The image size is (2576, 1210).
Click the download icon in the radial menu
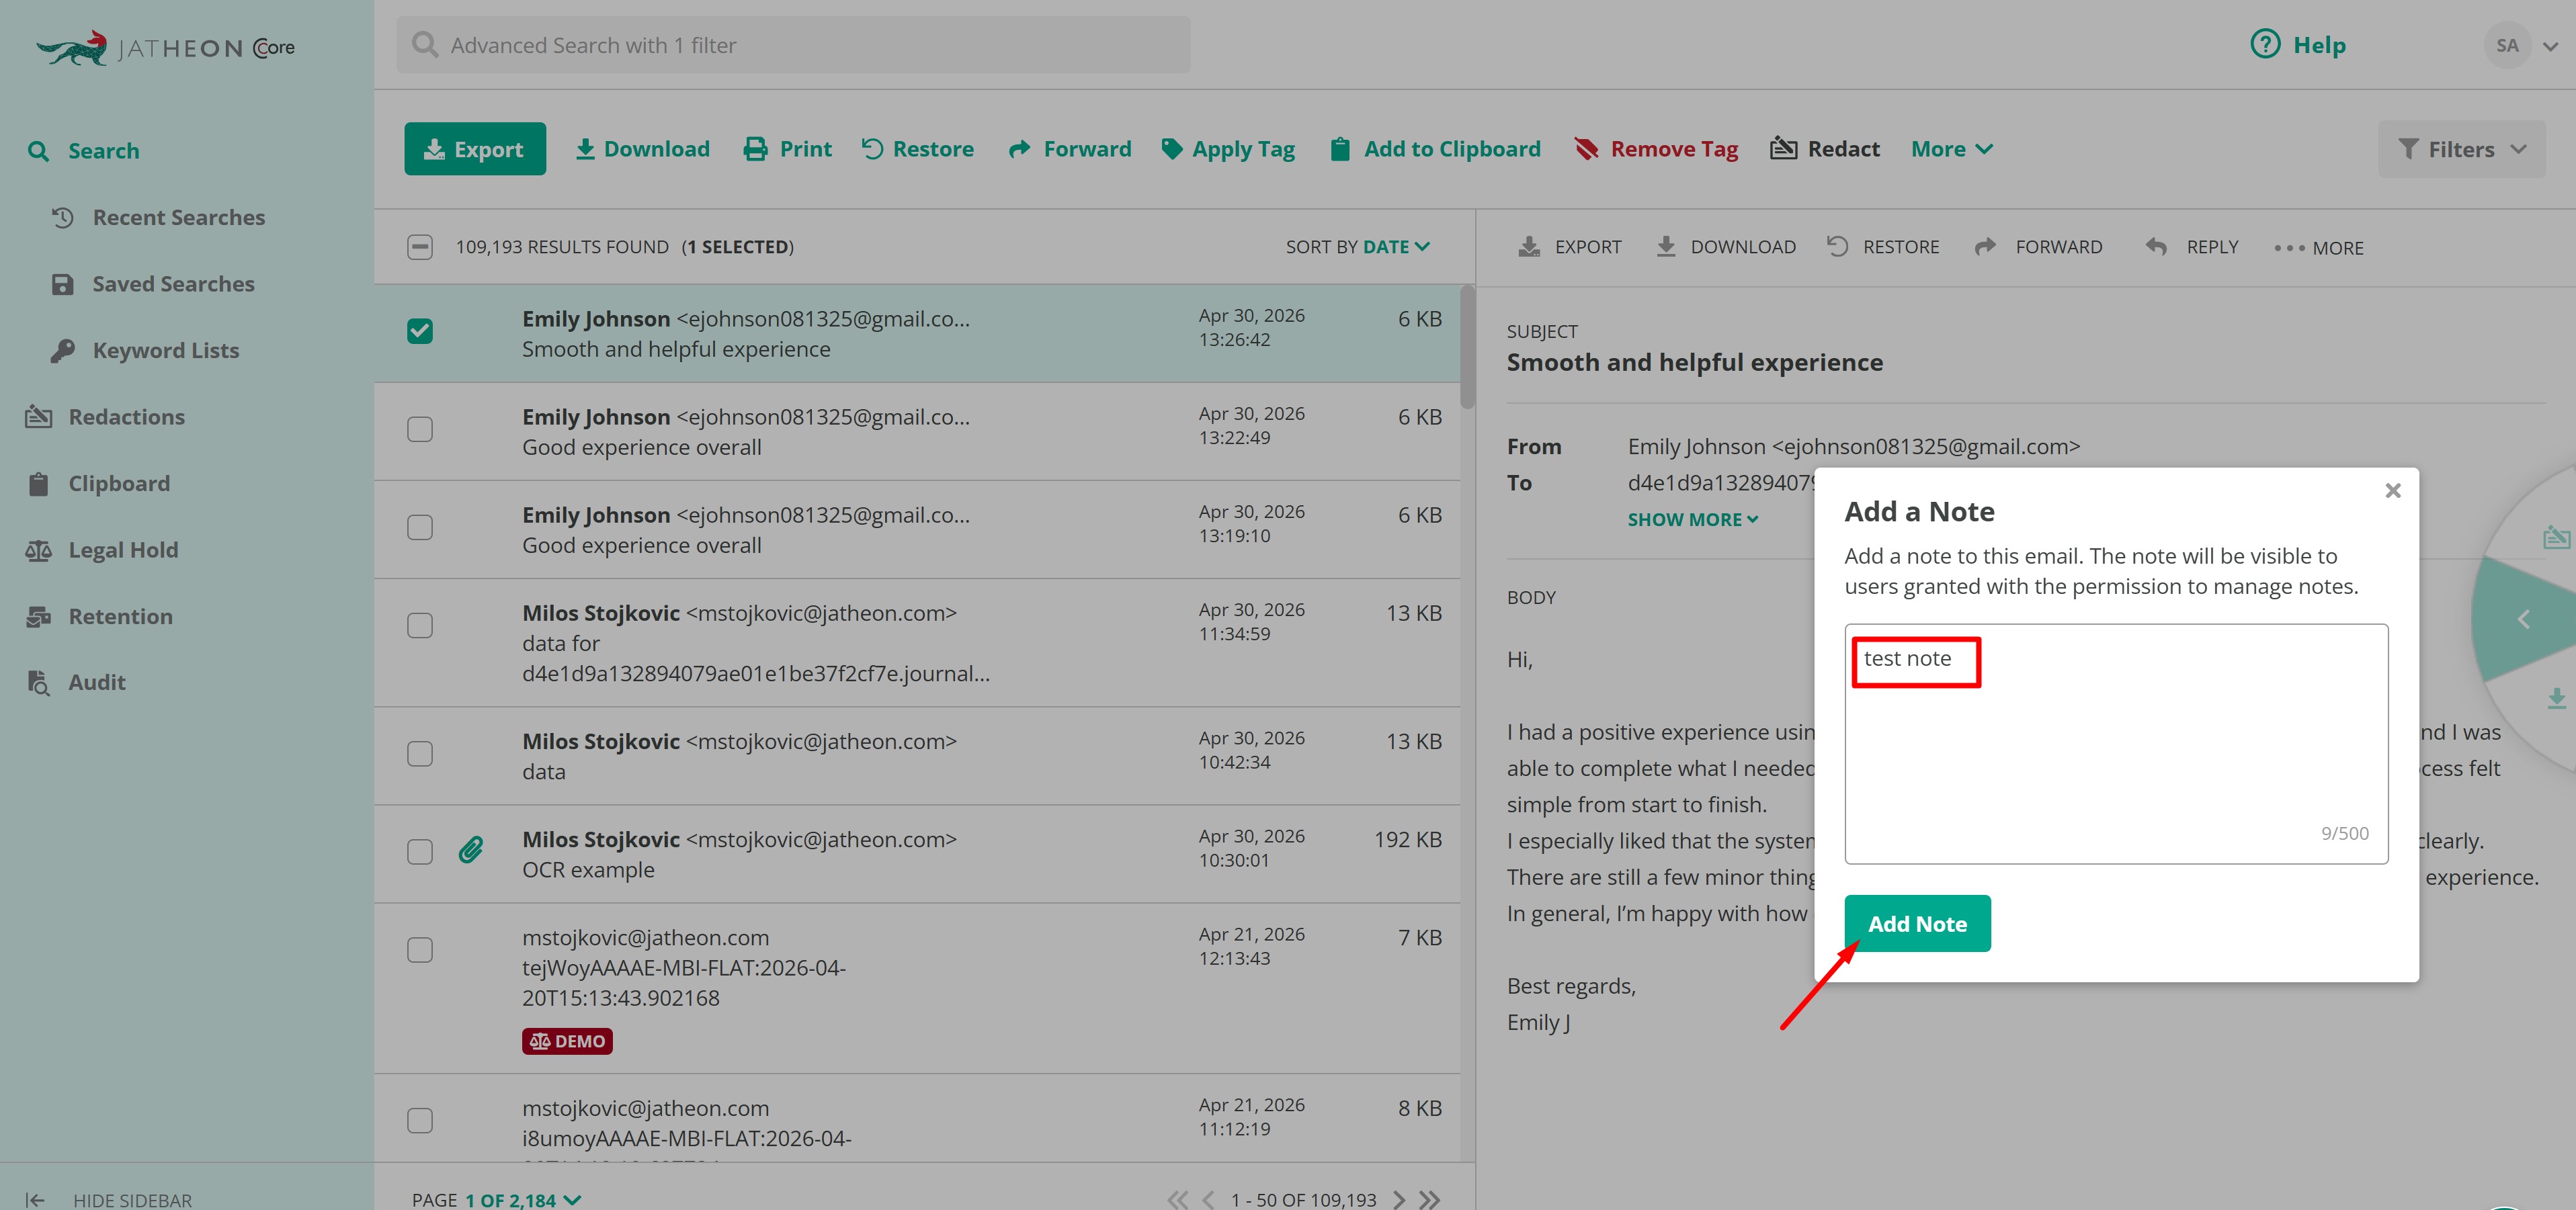[2556, 698]
